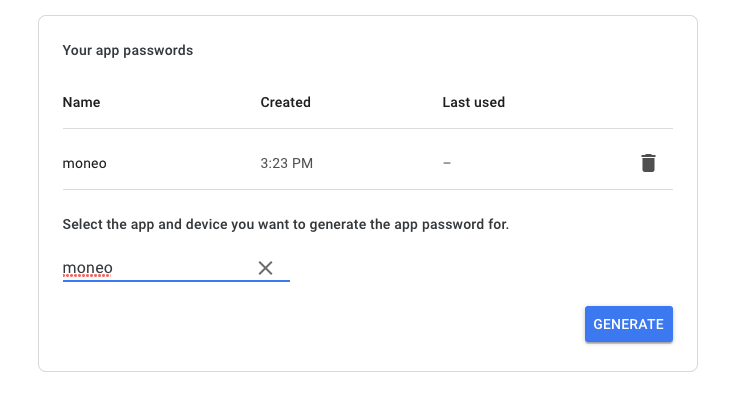Image resolution: width=741 pixels, height=395 pixels.
Task: Click the Name column header
Action: pos(81,102)
